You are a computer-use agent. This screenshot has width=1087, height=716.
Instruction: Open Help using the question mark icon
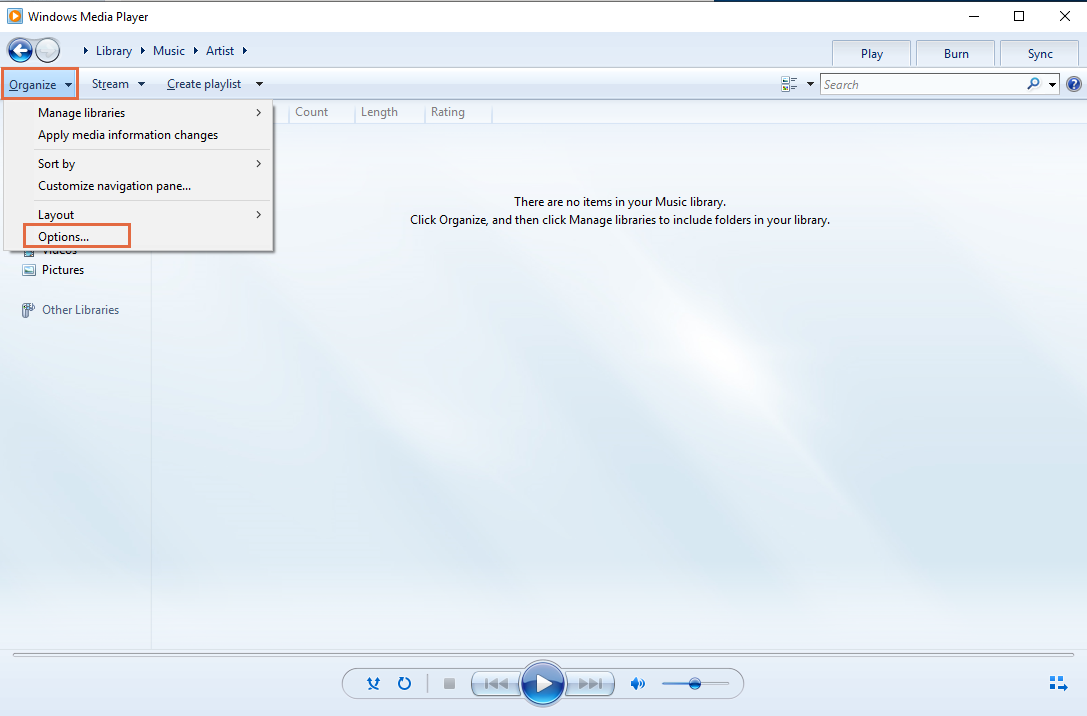click(1074, 83)
